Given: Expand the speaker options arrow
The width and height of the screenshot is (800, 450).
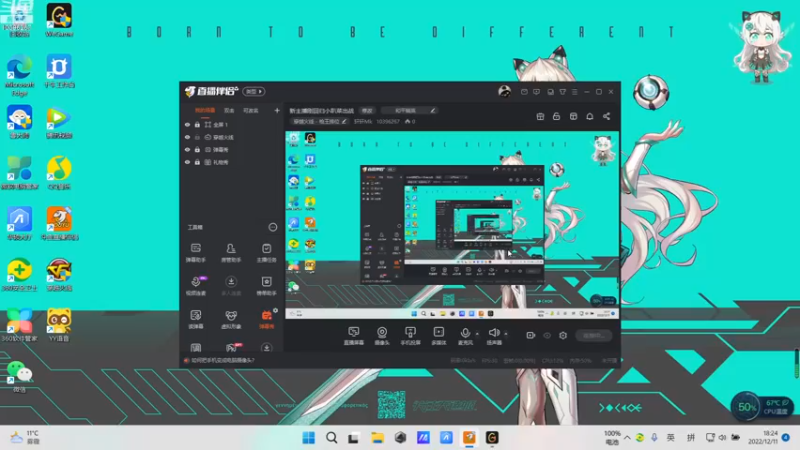Looking at the screenshot, I should [x=506, y=334].
